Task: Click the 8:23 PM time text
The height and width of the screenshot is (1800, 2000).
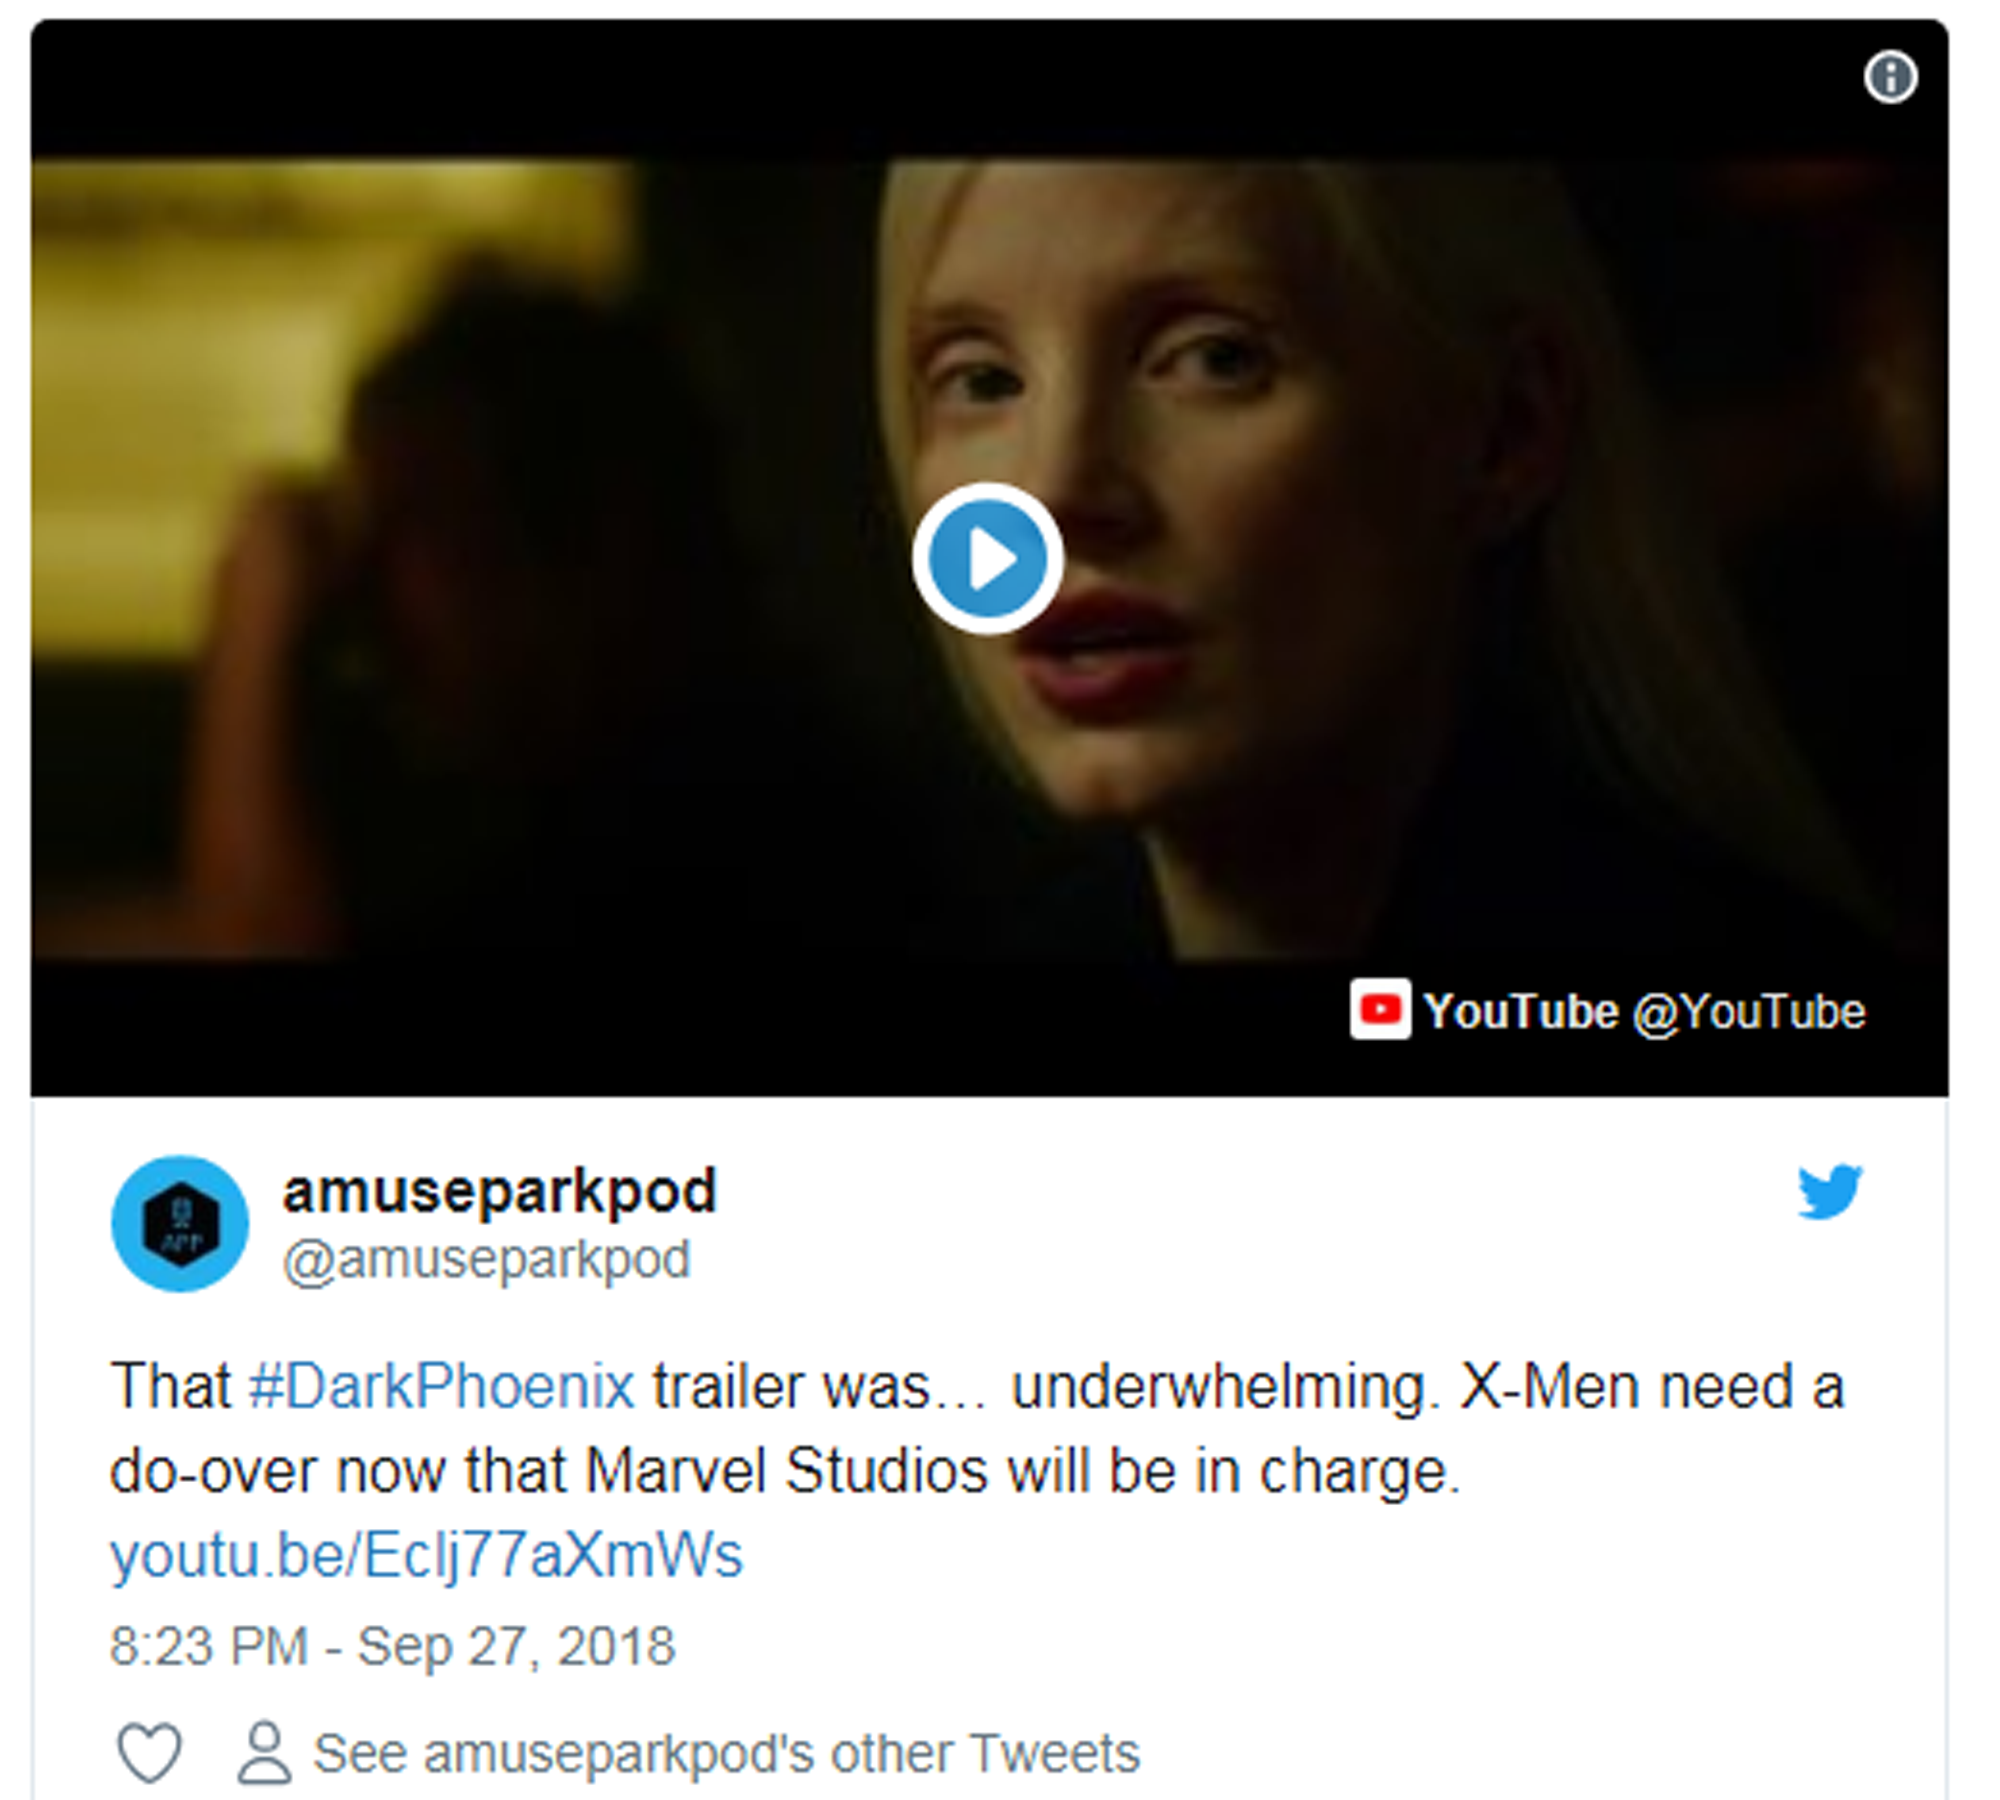Action: click(209, 1646)
